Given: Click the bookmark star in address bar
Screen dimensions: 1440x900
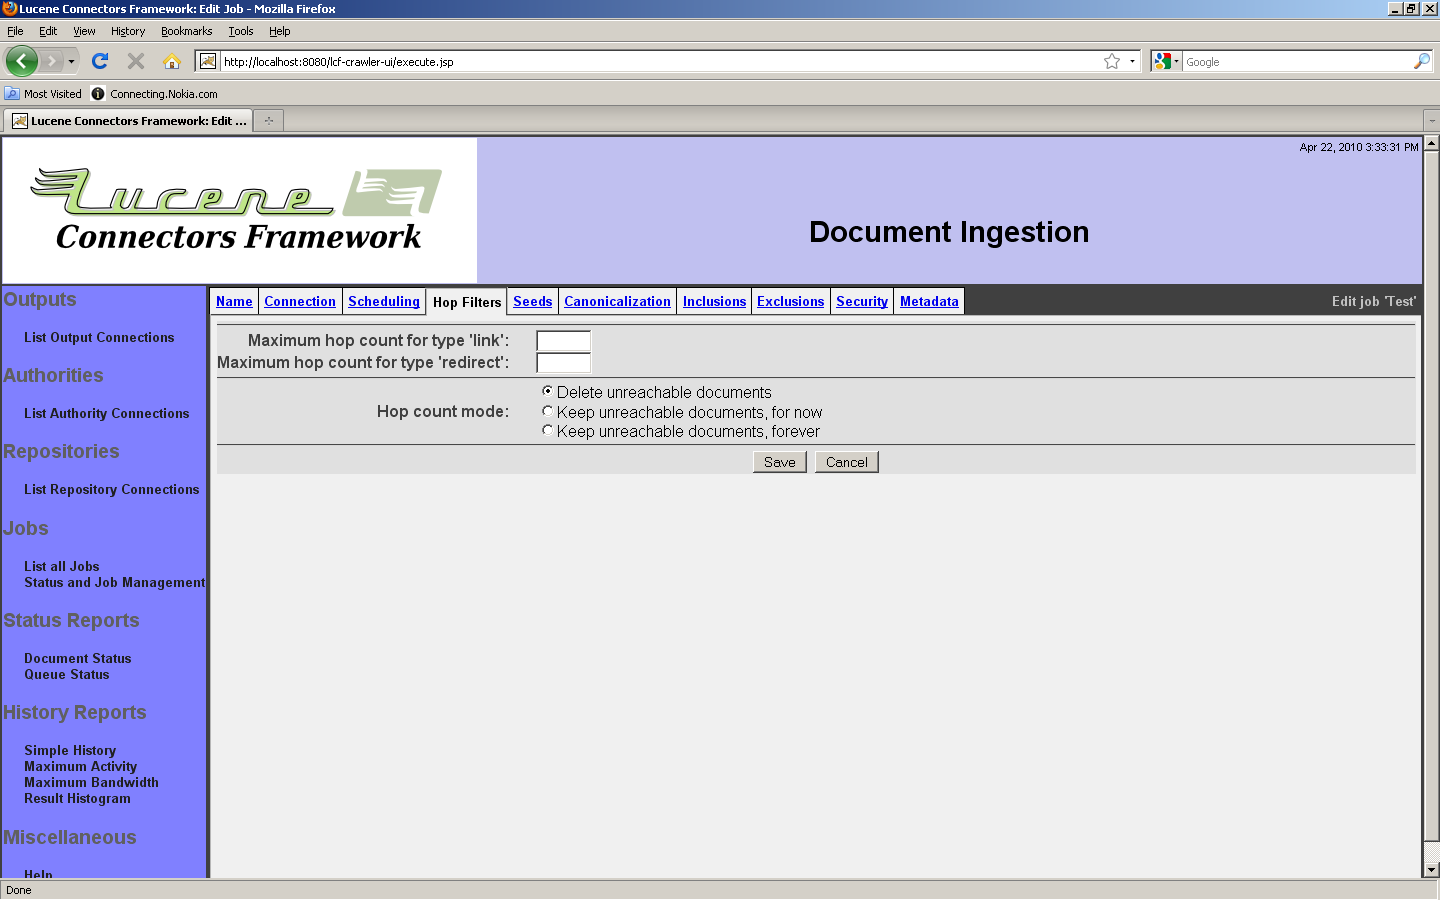Looking at the screenshot, I should (x=1111, y=61).
